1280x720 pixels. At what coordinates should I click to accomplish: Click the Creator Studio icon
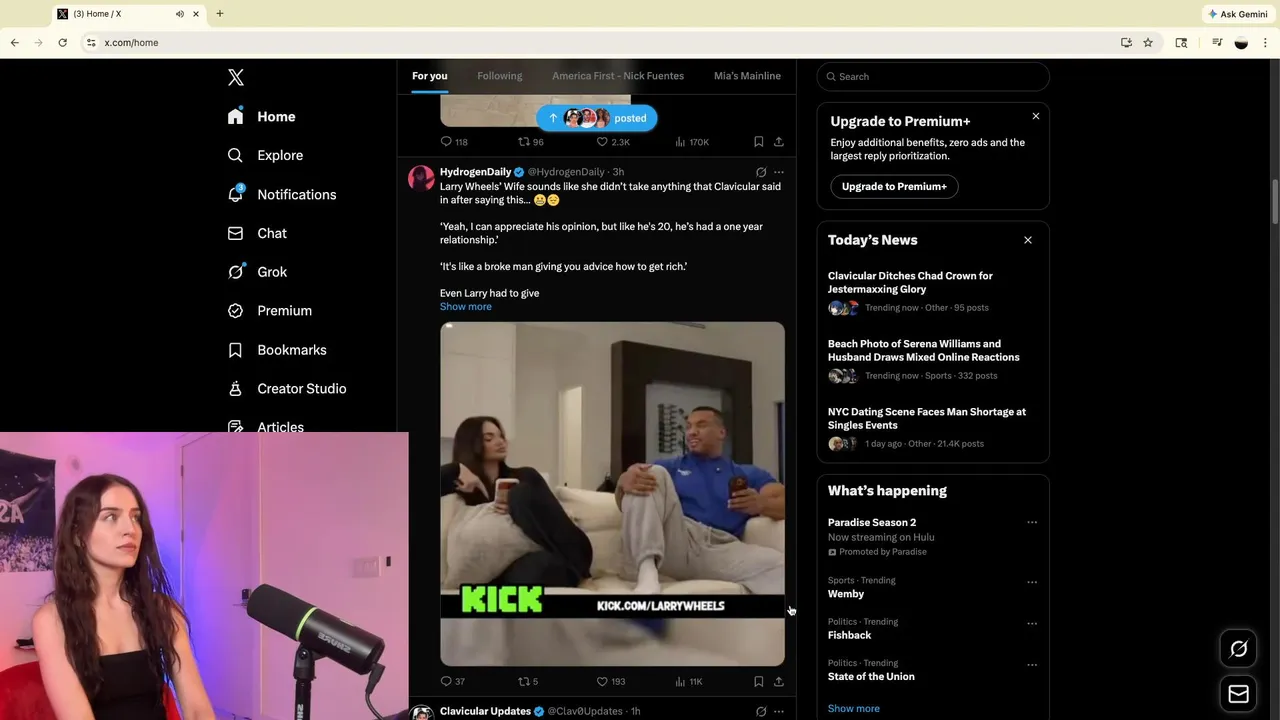pos(235,389)
